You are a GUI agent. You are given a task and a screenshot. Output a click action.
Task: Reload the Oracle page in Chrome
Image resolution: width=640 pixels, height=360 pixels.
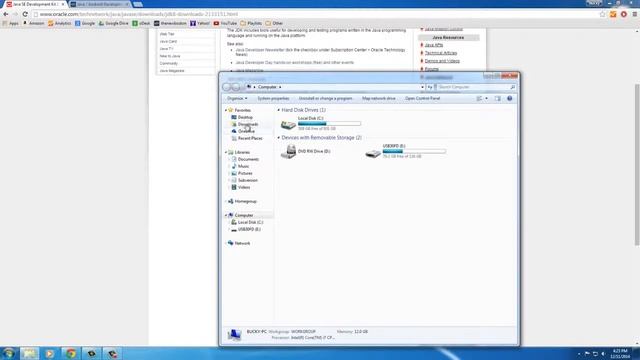pyautogui.click(x=25, y=14)
